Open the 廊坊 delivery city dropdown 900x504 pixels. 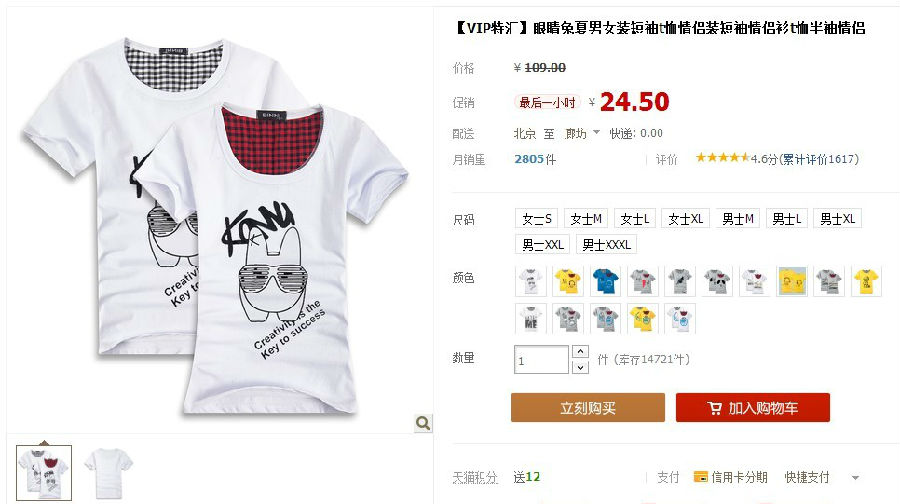(581, 134)
